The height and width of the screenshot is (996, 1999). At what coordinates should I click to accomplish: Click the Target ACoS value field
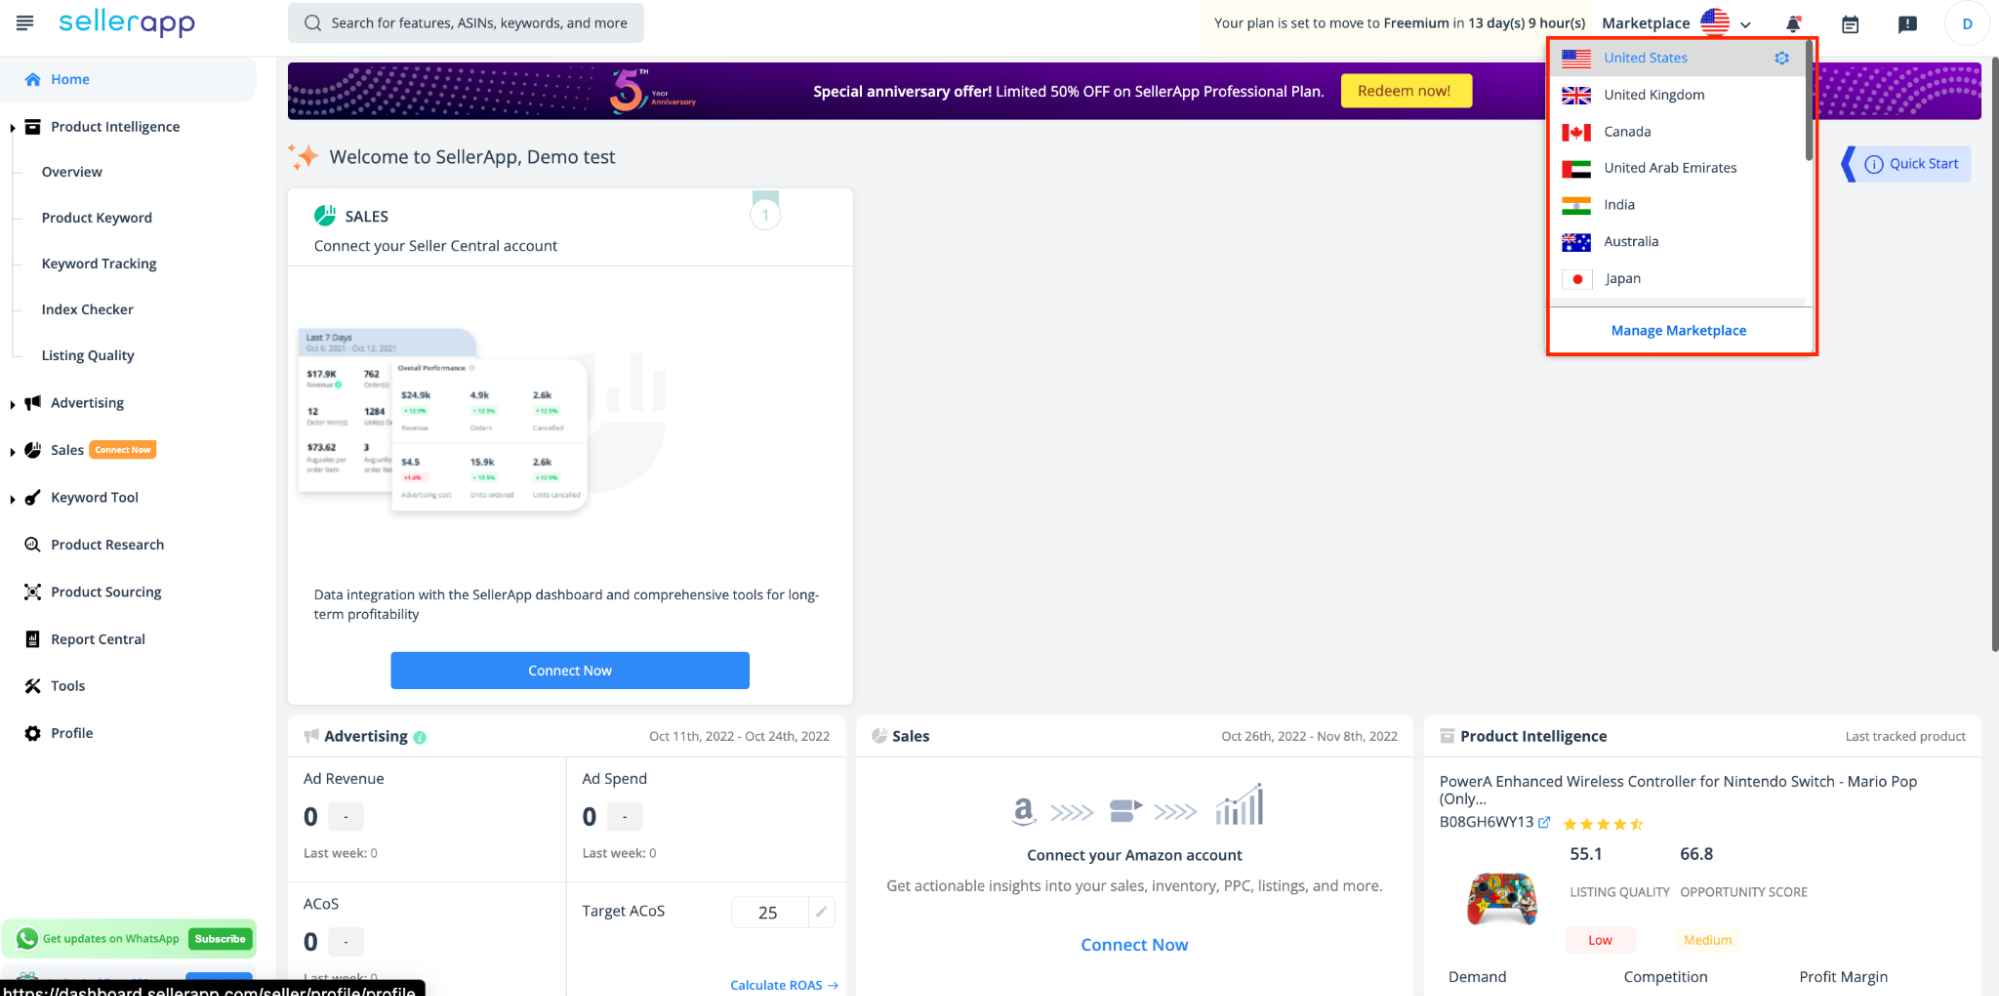click(769, 912)
